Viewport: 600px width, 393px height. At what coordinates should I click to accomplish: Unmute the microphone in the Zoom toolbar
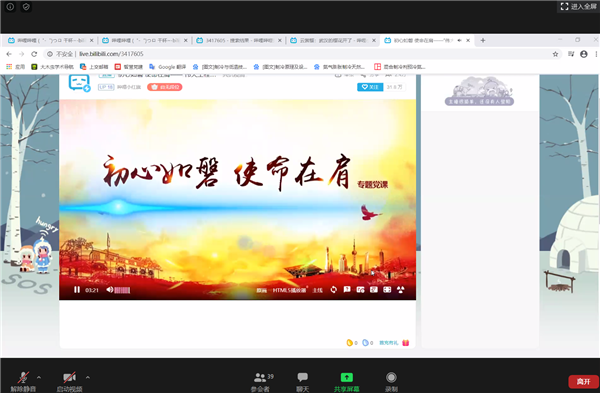[23, 381]
